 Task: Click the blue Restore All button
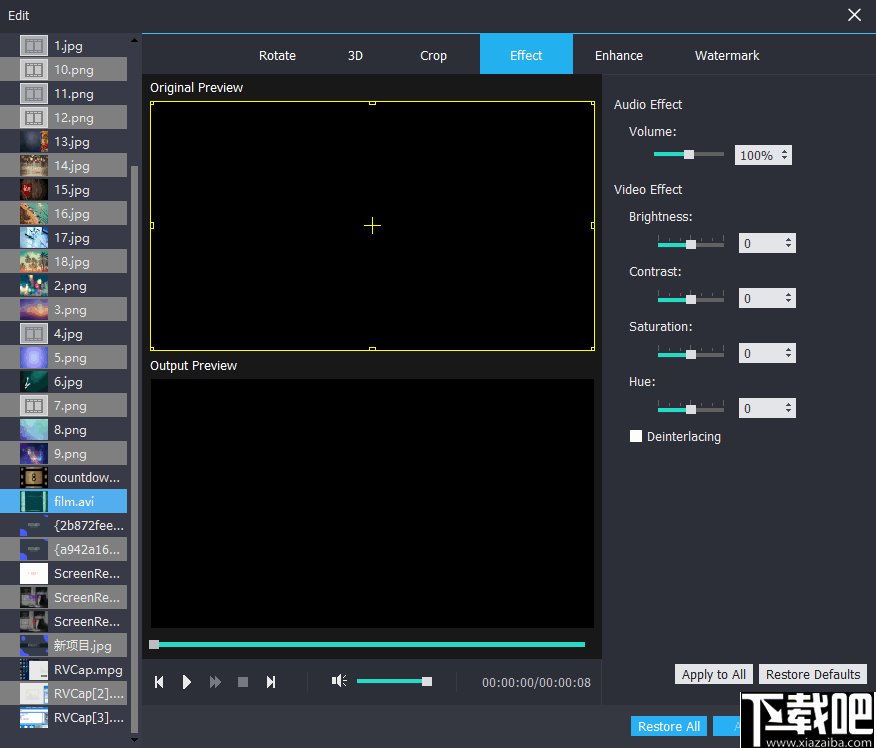[668, 726]
